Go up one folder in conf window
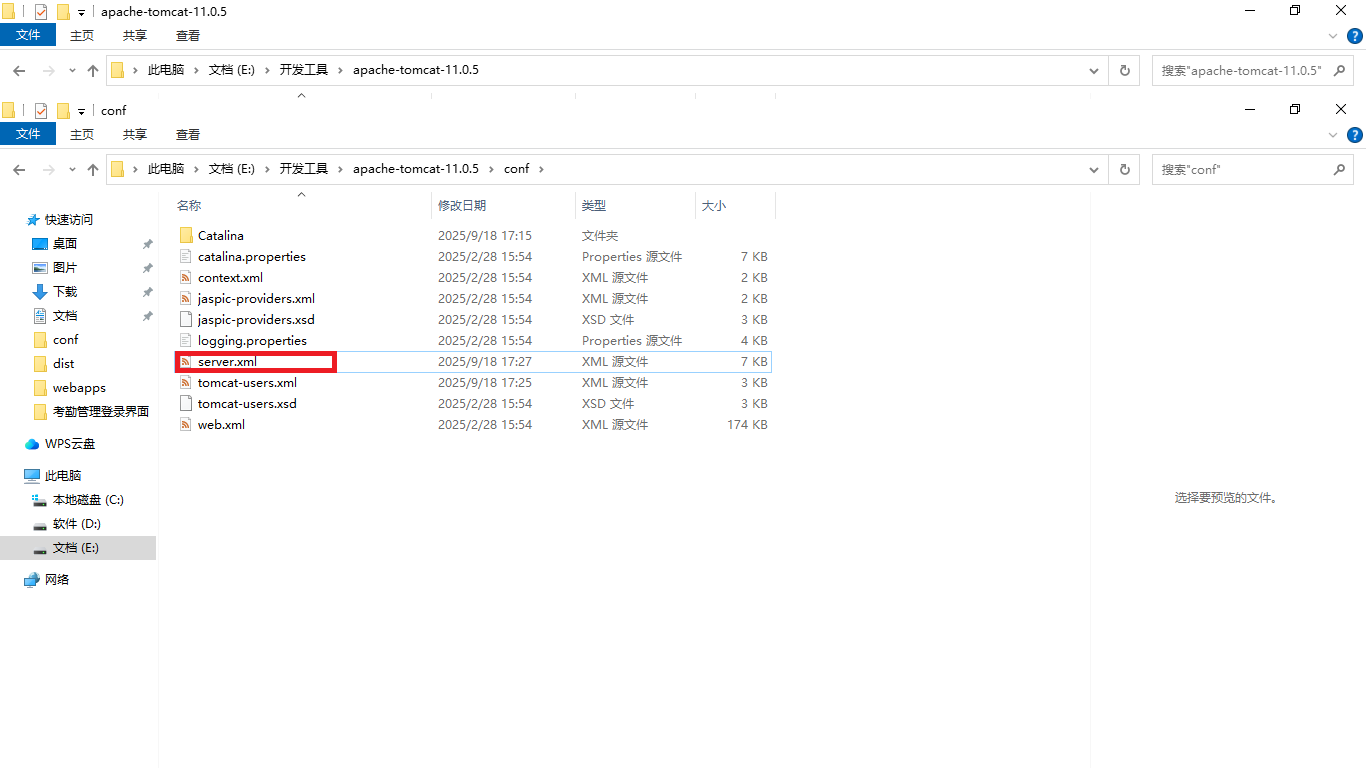Image resolution: width=1366 pixels, height=768 pixels. (x=93, y=170)
